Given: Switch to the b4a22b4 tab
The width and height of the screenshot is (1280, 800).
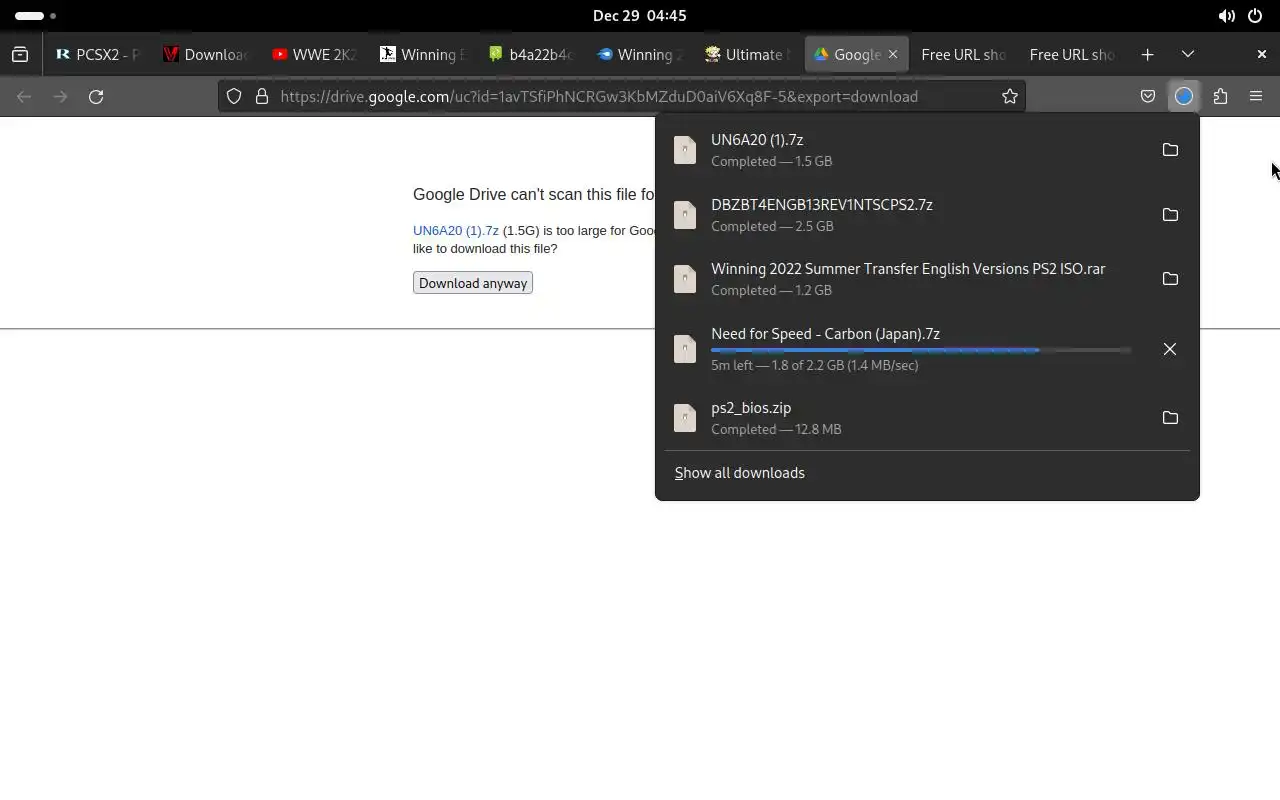Looking at the screenshot, I should pos(531,55).
